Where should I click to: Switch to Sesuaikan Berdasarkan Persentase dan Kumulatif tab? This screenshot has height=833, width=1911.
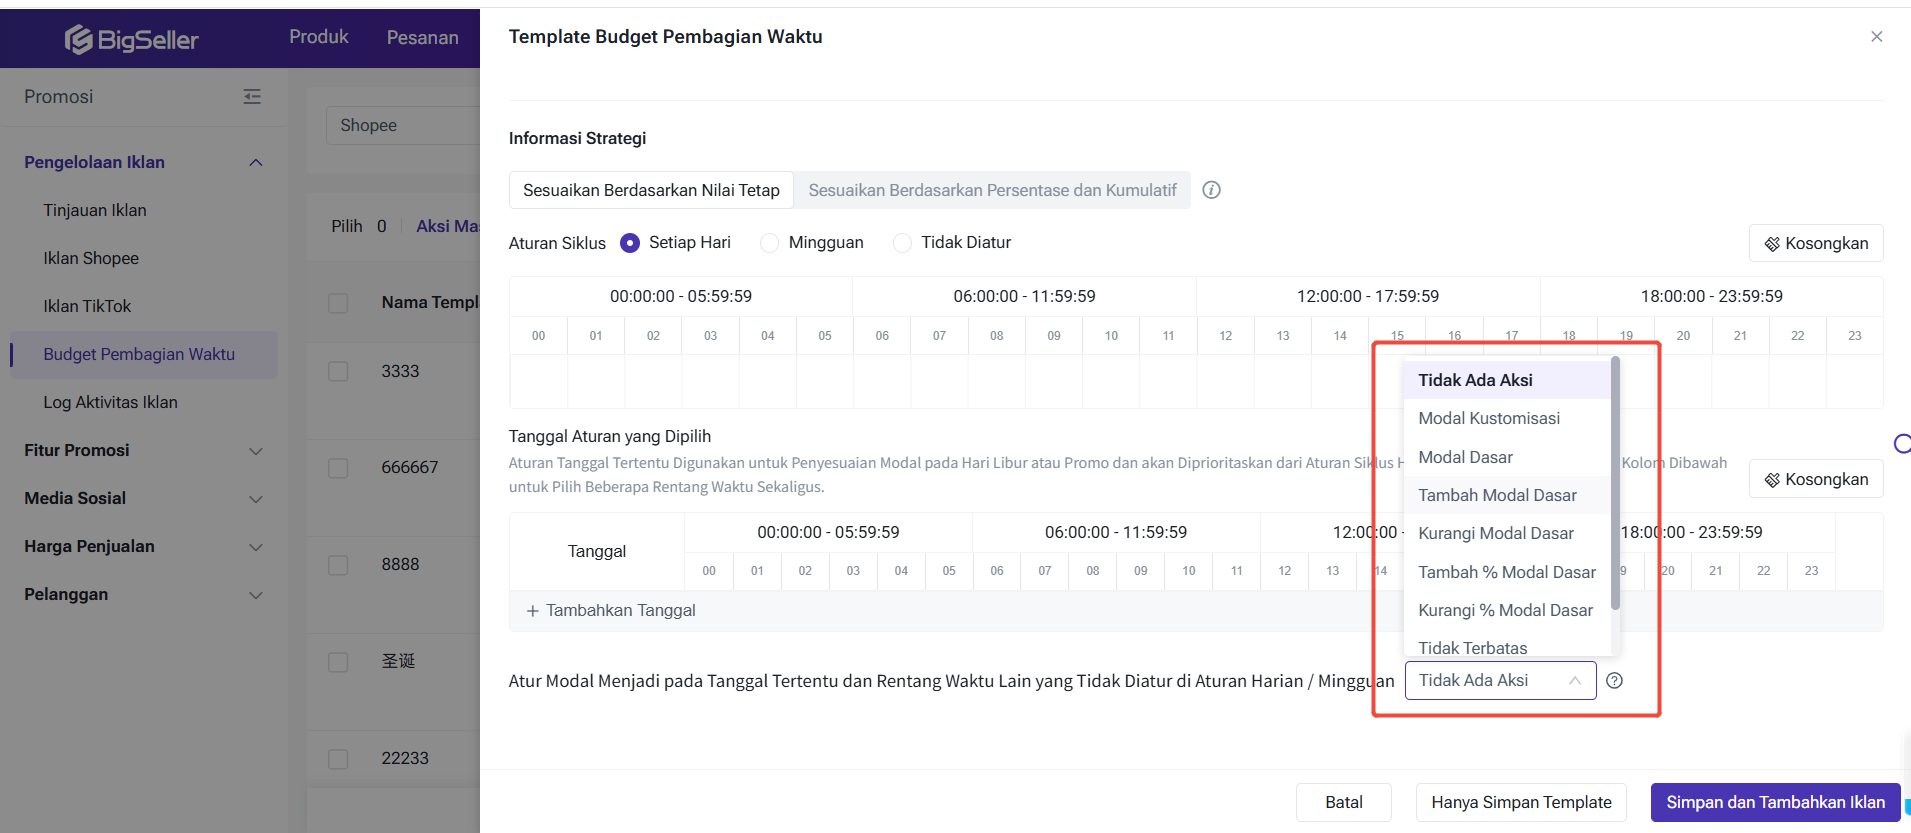(x=992, y=190)
